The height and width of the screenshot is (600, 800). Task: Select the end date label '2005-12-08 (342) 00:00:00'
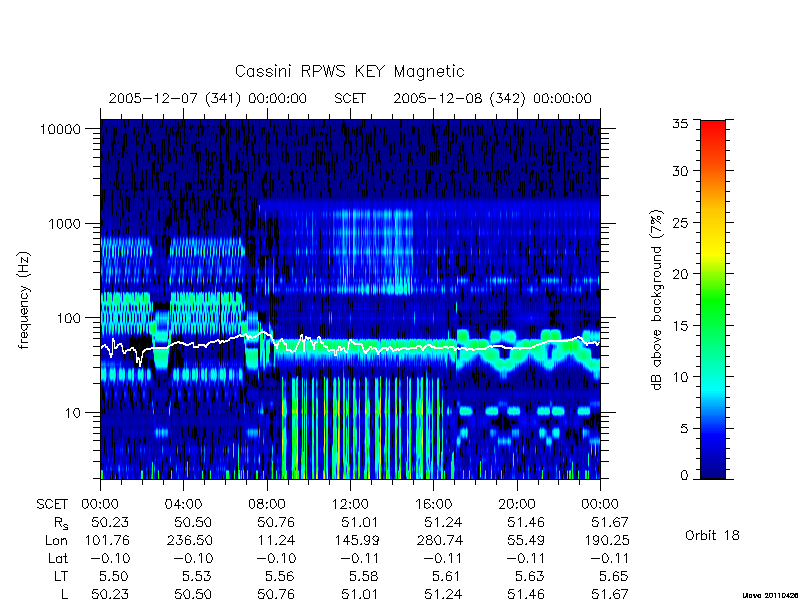pos(492,98)
